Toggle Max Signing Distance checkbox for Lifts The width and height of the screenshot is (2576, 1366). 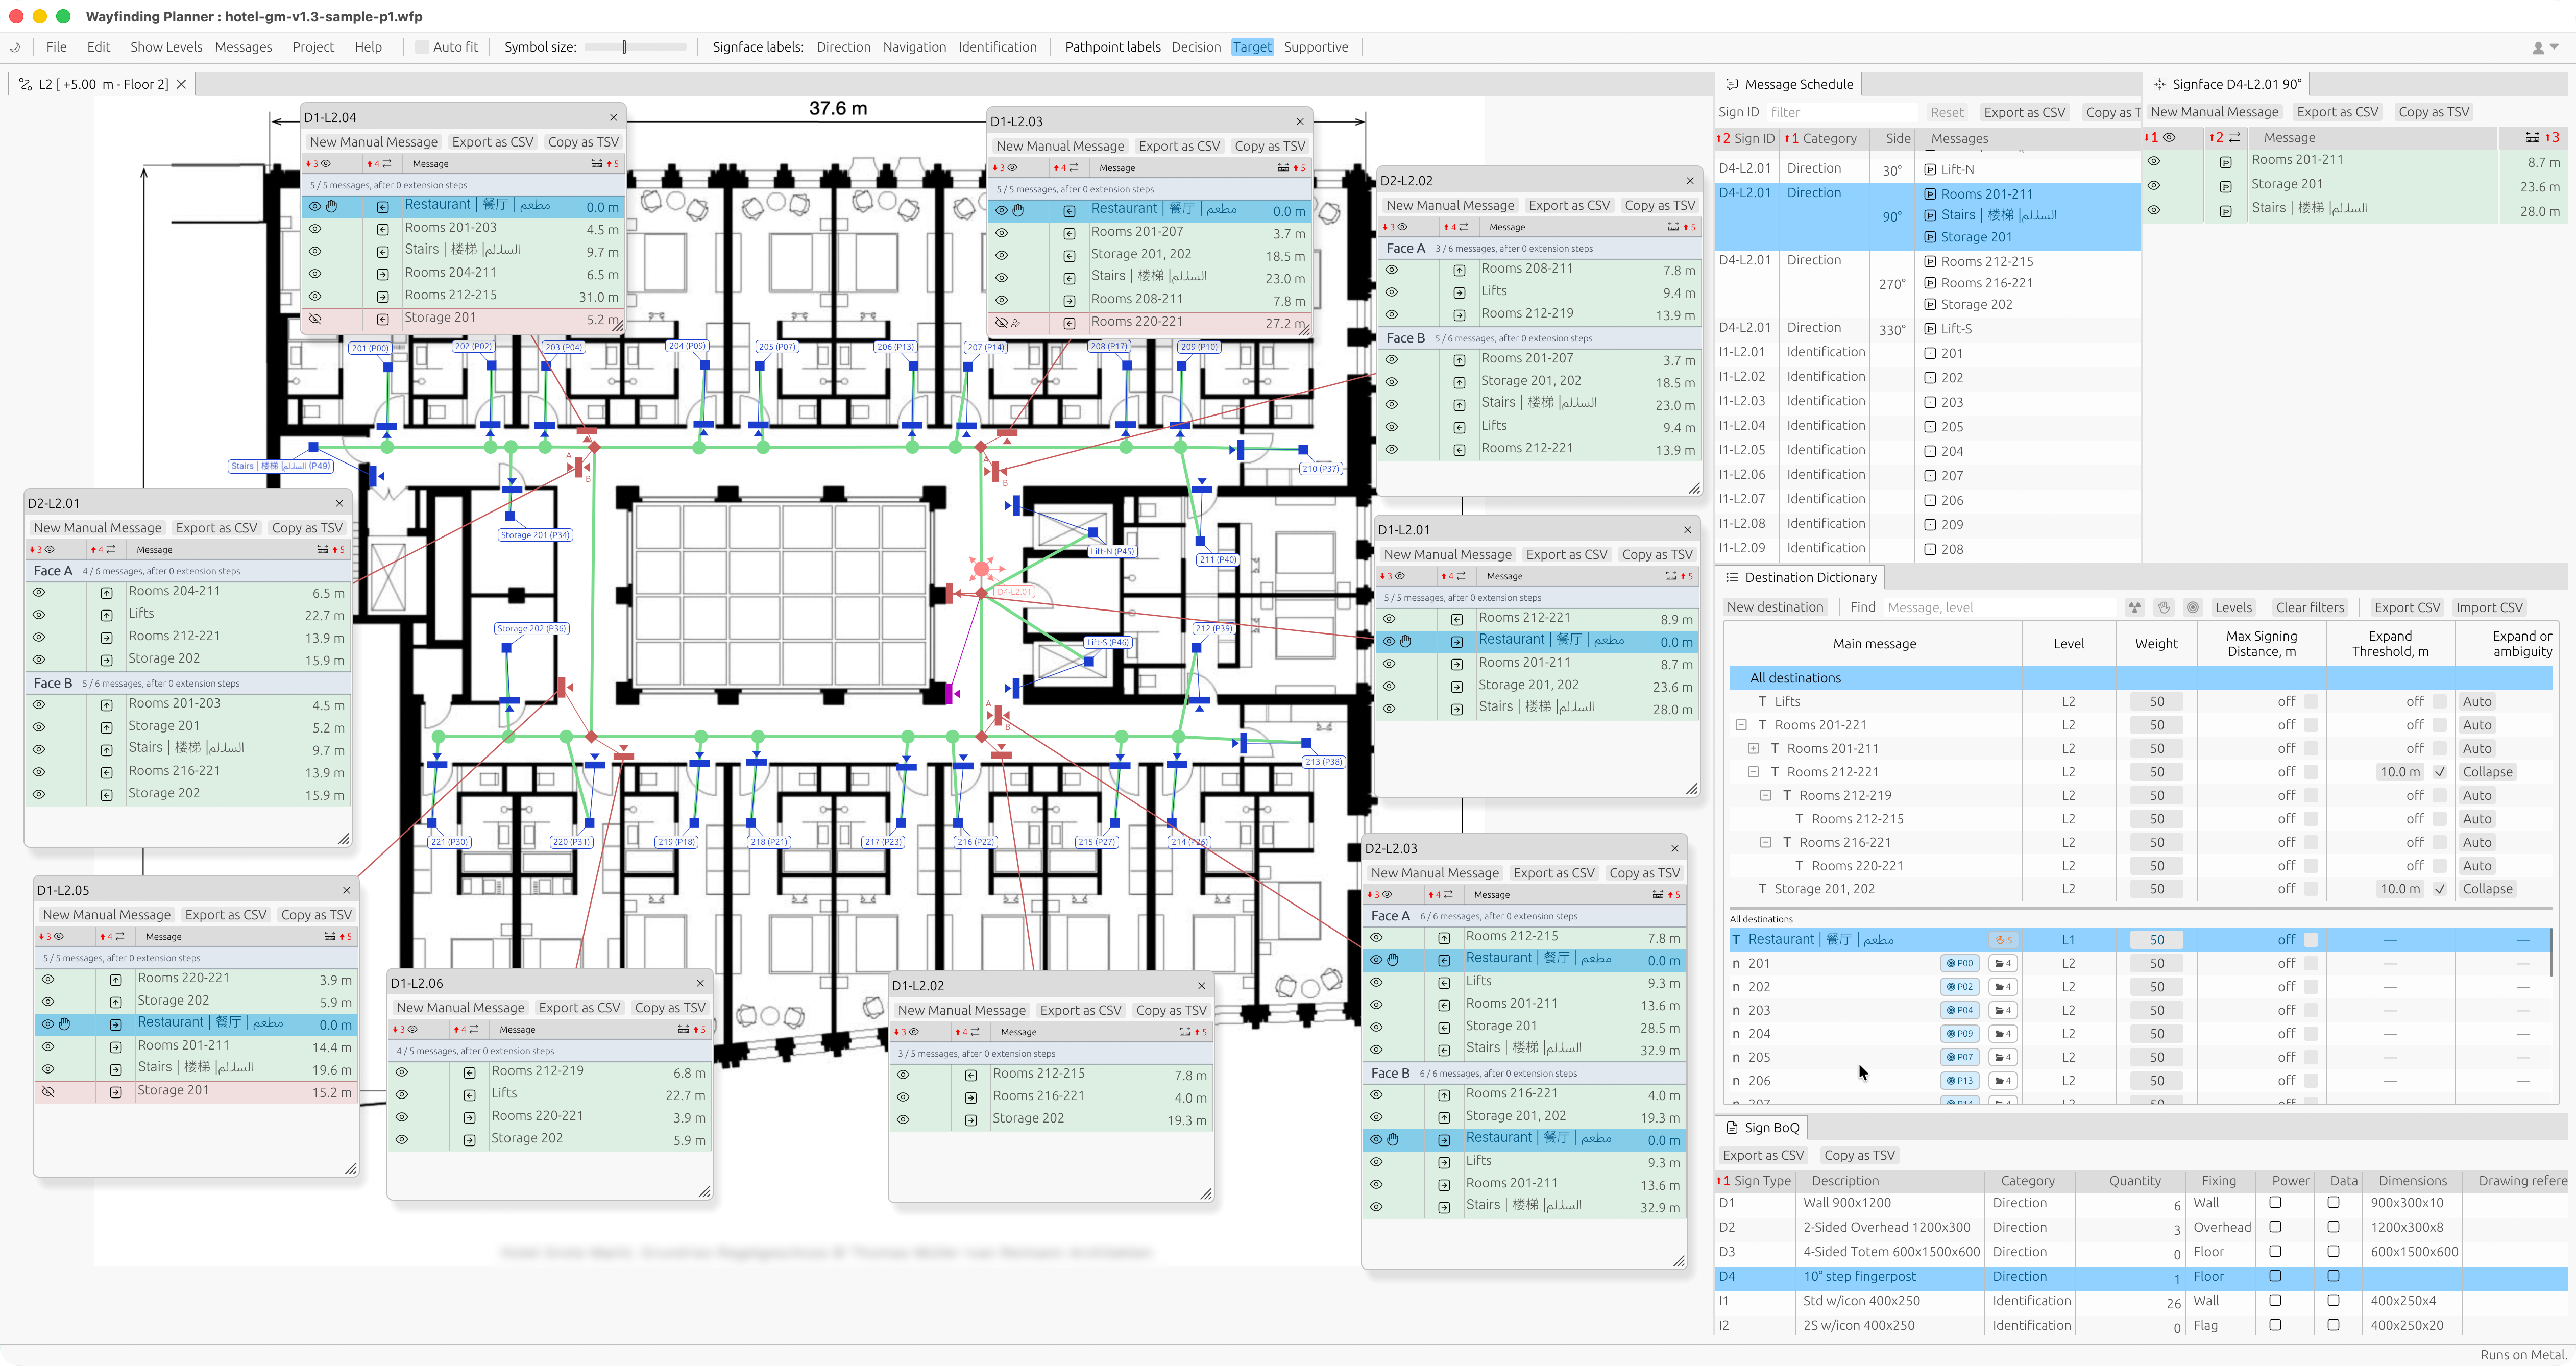tap(2311, 702)
